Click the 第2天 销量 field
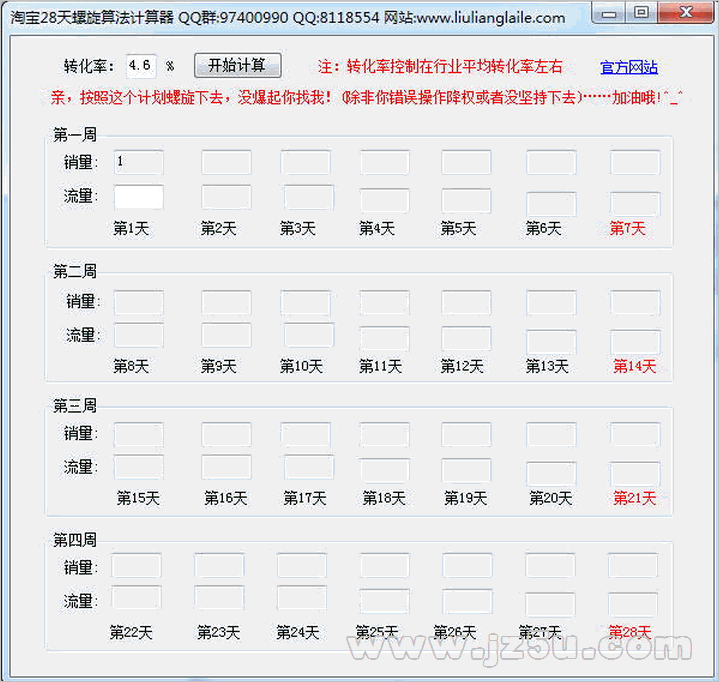Viewport: 719px width, 682px height. click(x=227, y=162)
